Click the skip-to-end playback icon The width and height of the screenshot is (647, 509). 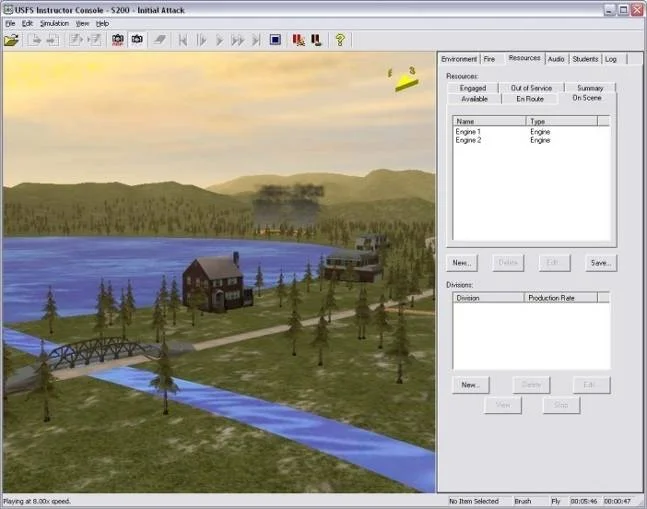256,40
